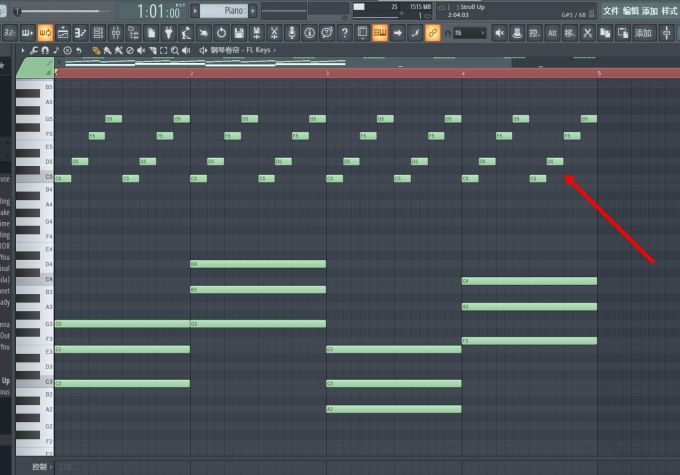Click the microphone recording icon
The height and width of the screenshot is (475, 680).
[292, 33]
